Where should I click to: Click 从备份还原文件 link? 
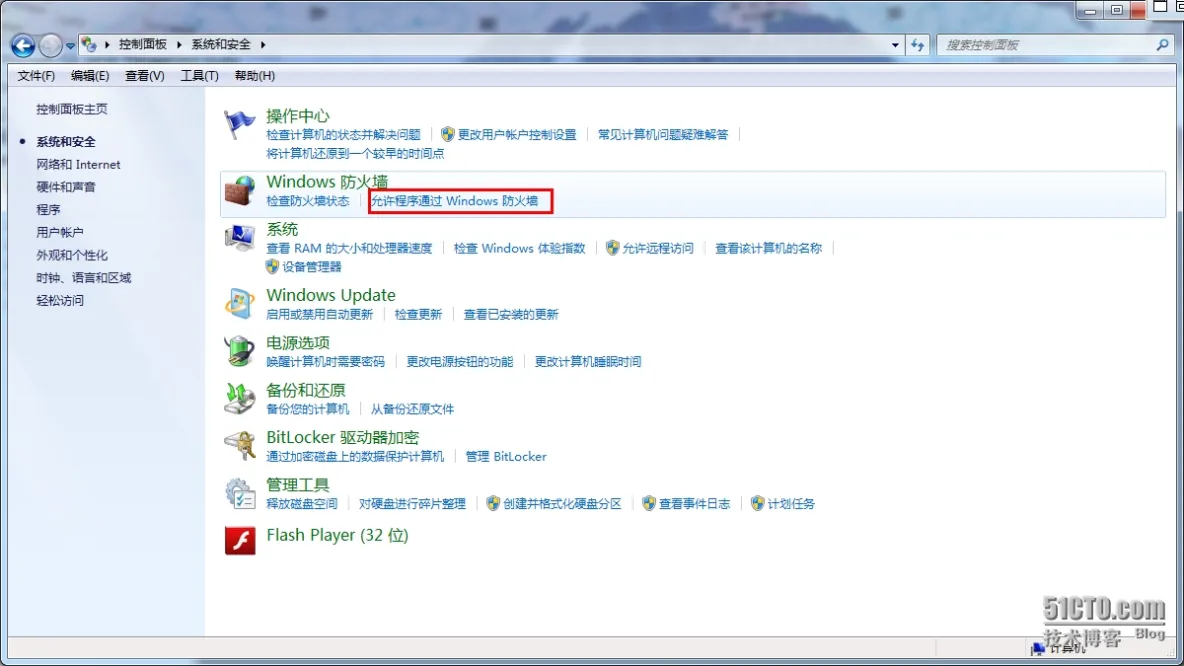click(x=412, y=409)
